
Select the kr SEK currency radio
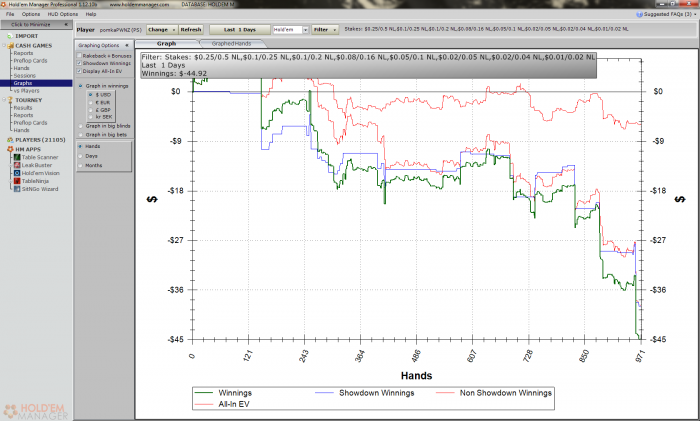pyautogui.click(x=91, y=117)
